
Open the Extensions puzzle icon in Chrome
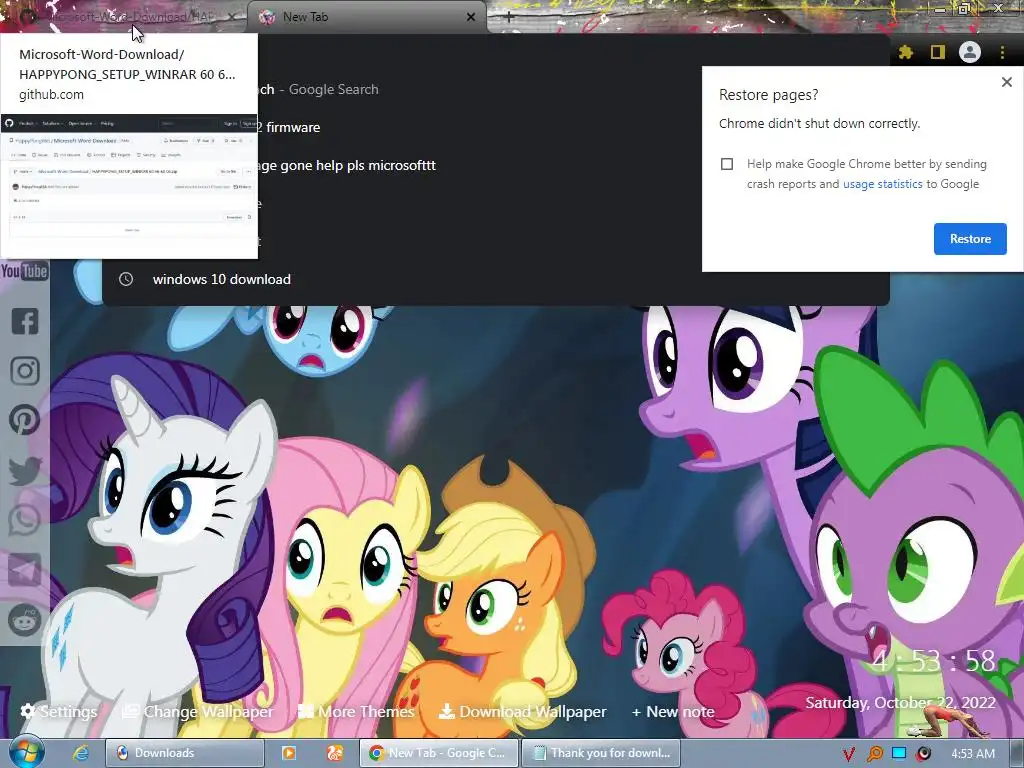(x=906, y=52)
